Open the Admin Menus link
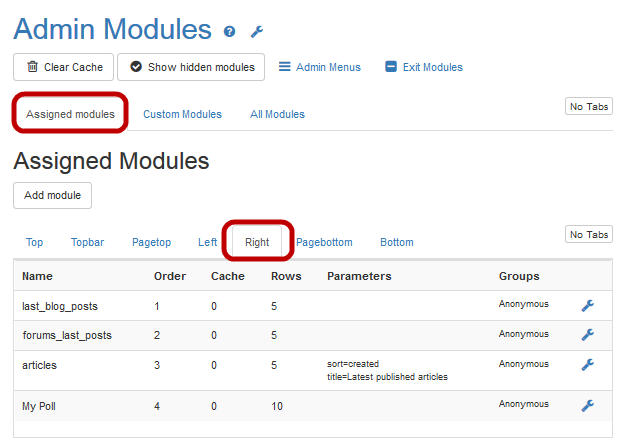This screenshot has width=622, height=444. pos(319,67)
